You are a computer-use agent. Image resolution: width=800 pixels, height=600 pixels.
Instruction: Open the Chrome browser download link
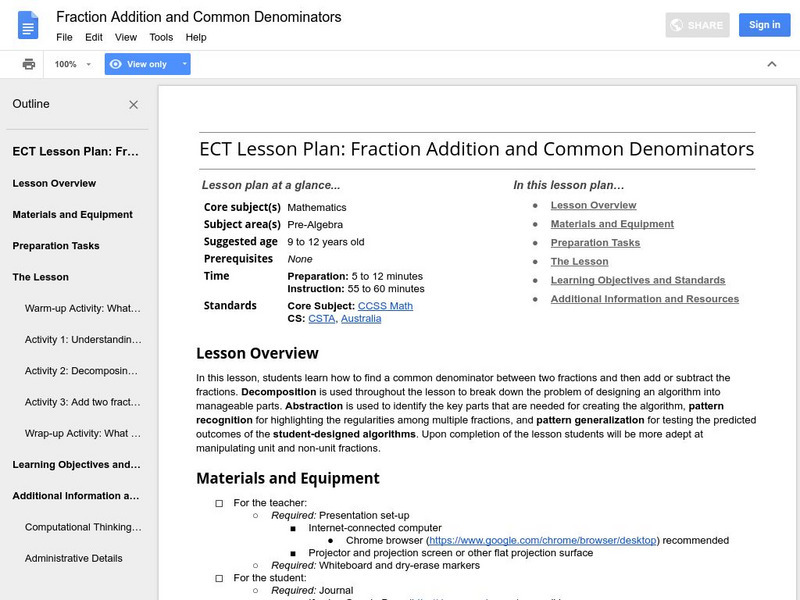tap(543, 540)
